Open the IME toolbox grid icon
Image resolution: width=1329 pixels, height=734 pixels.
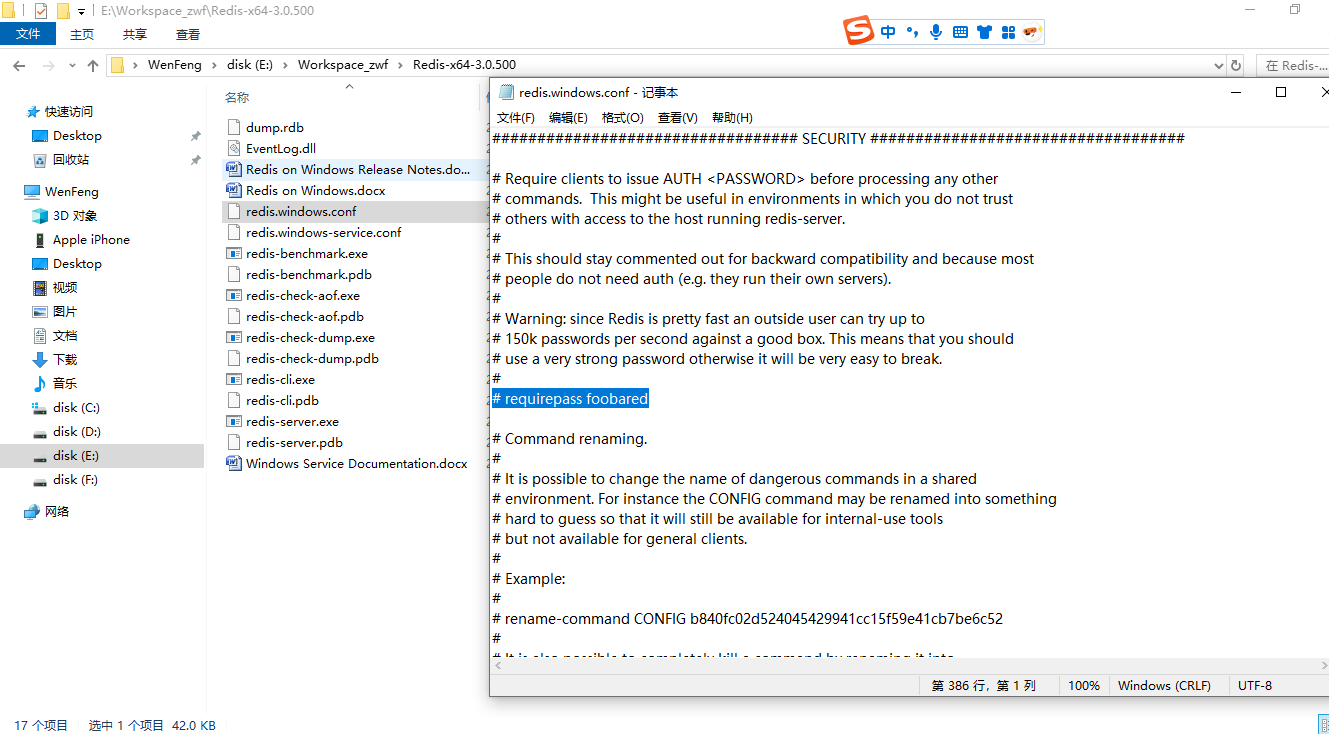pos(1008,32)
